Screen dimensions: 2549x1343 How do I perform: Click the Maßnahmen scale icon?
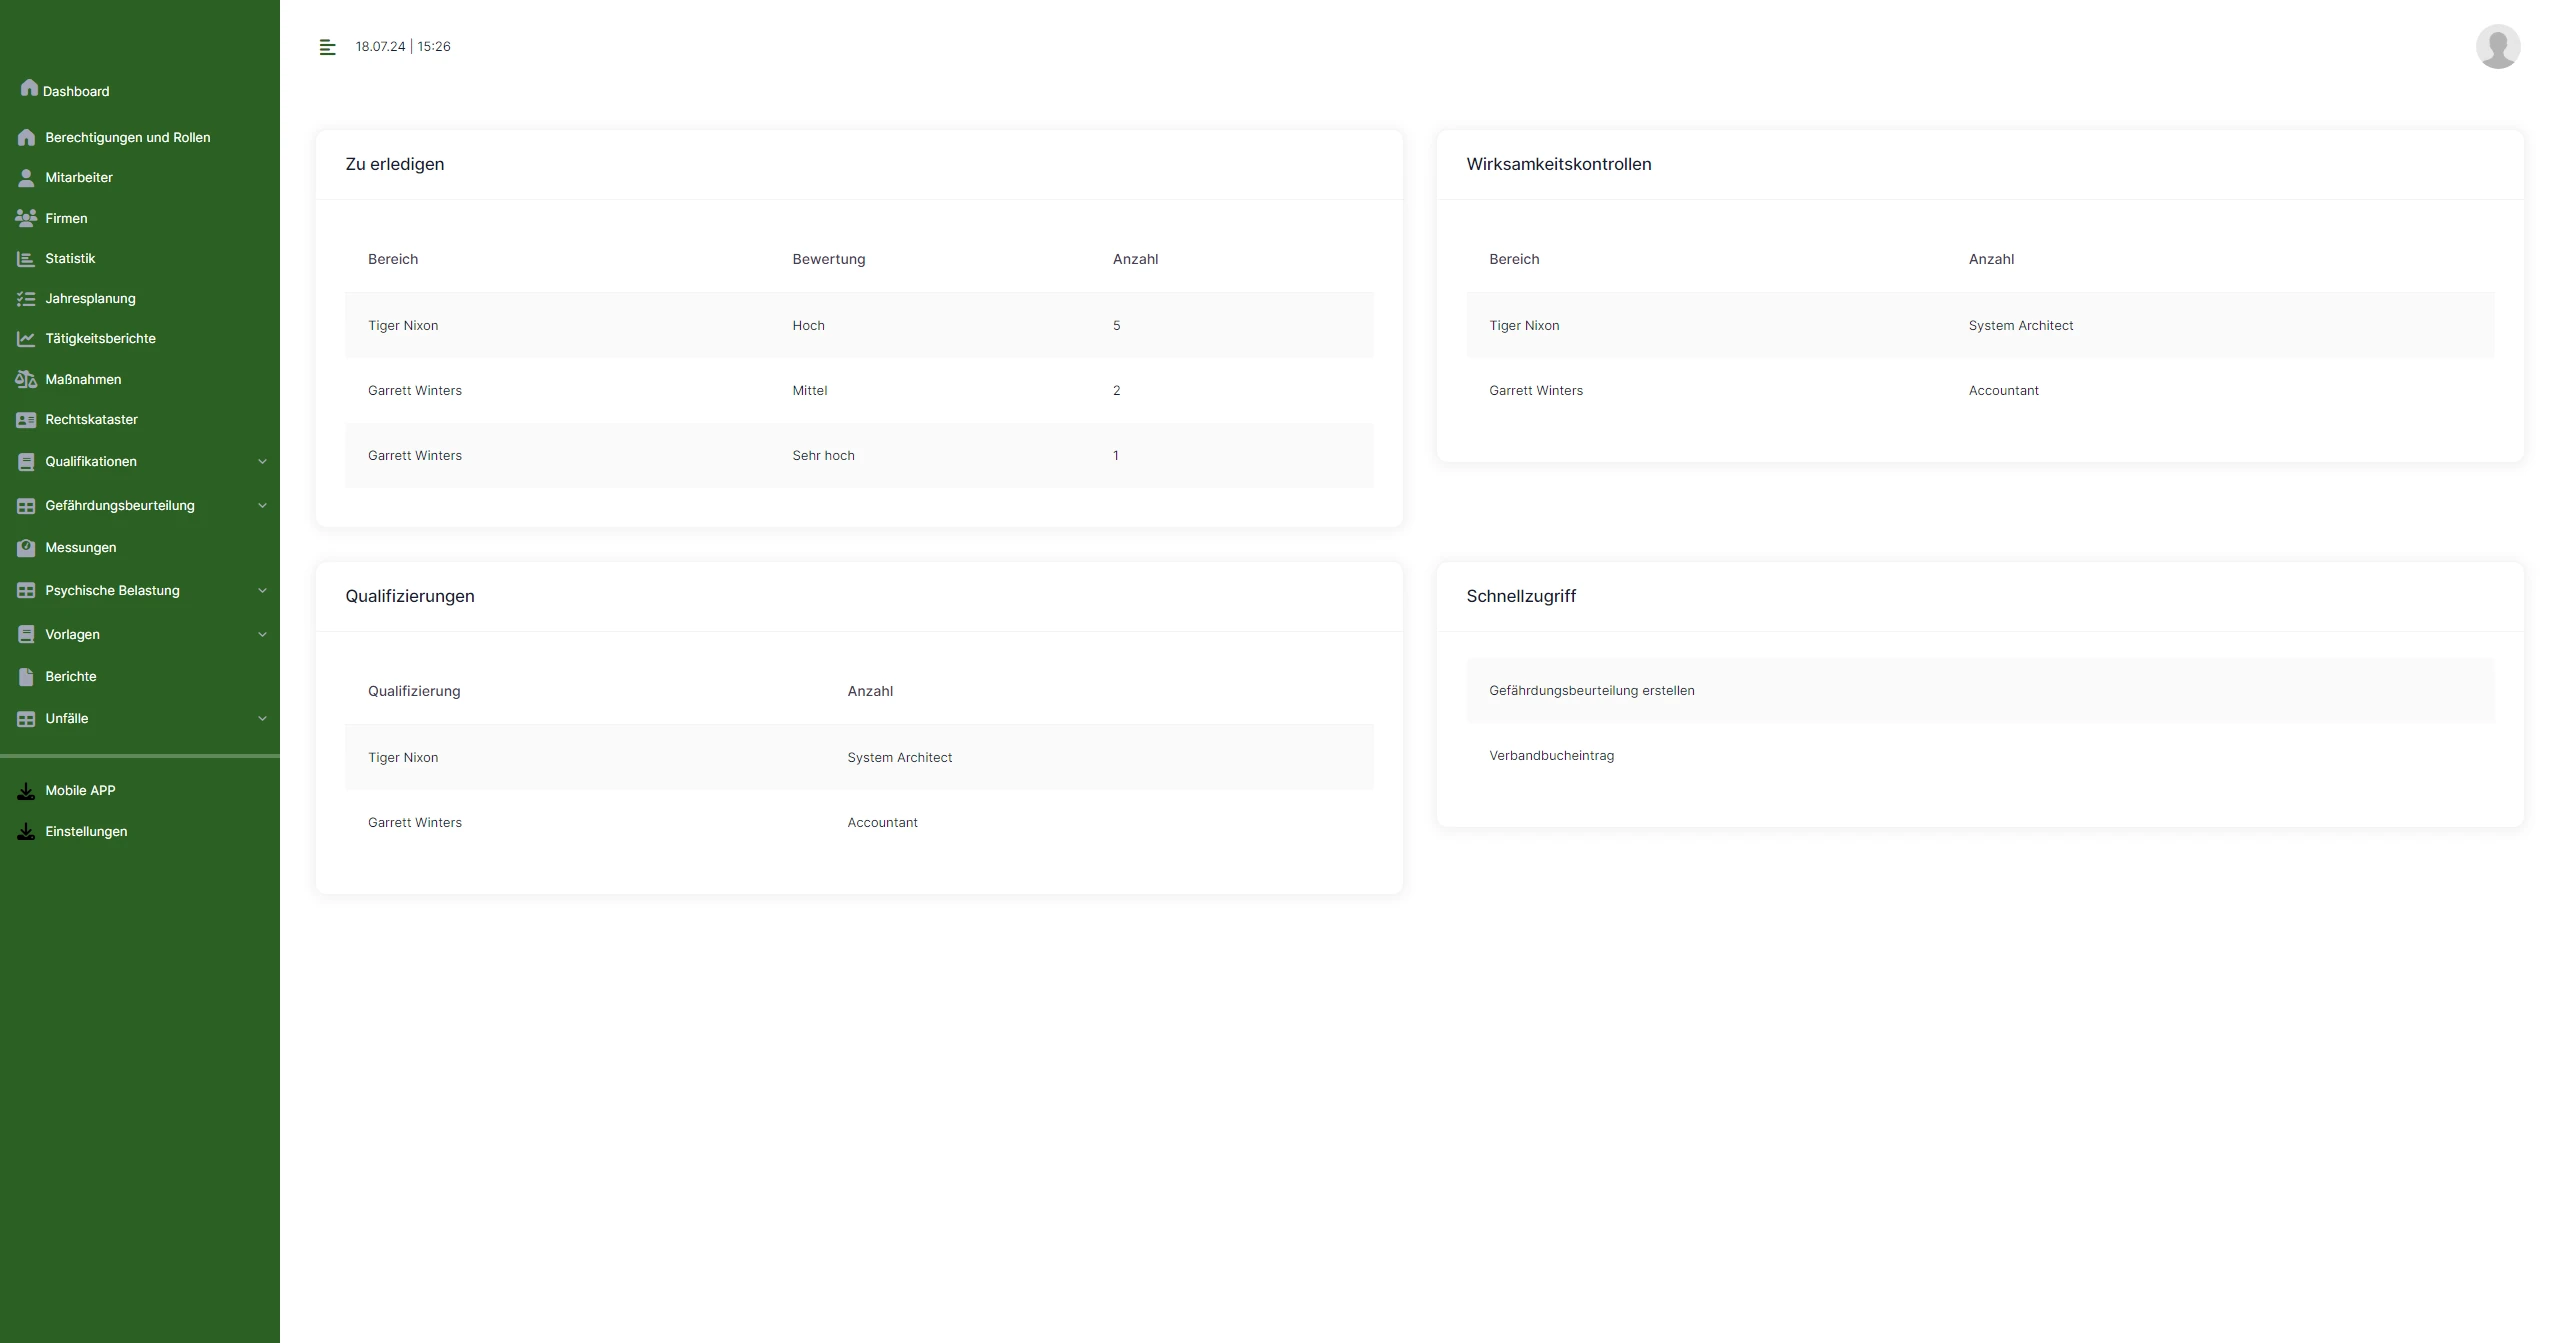tap(26, 380)
